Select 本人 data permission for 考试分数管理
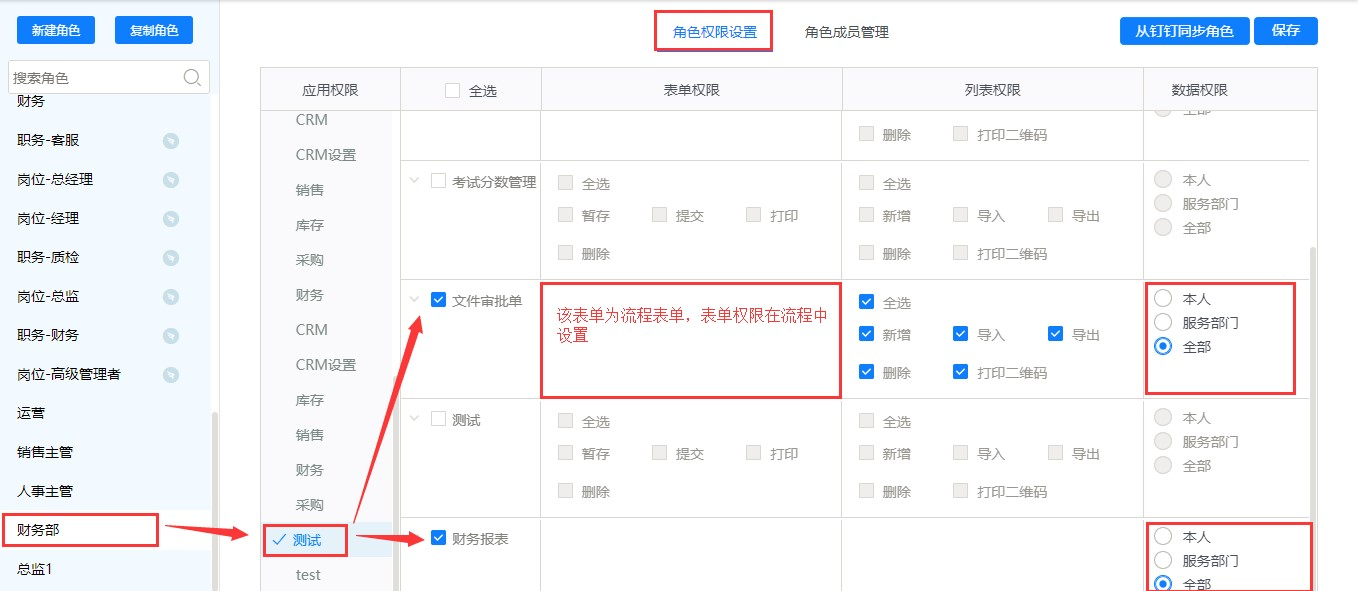Viewport: 1358px width, 591px height. [1163, 179]
